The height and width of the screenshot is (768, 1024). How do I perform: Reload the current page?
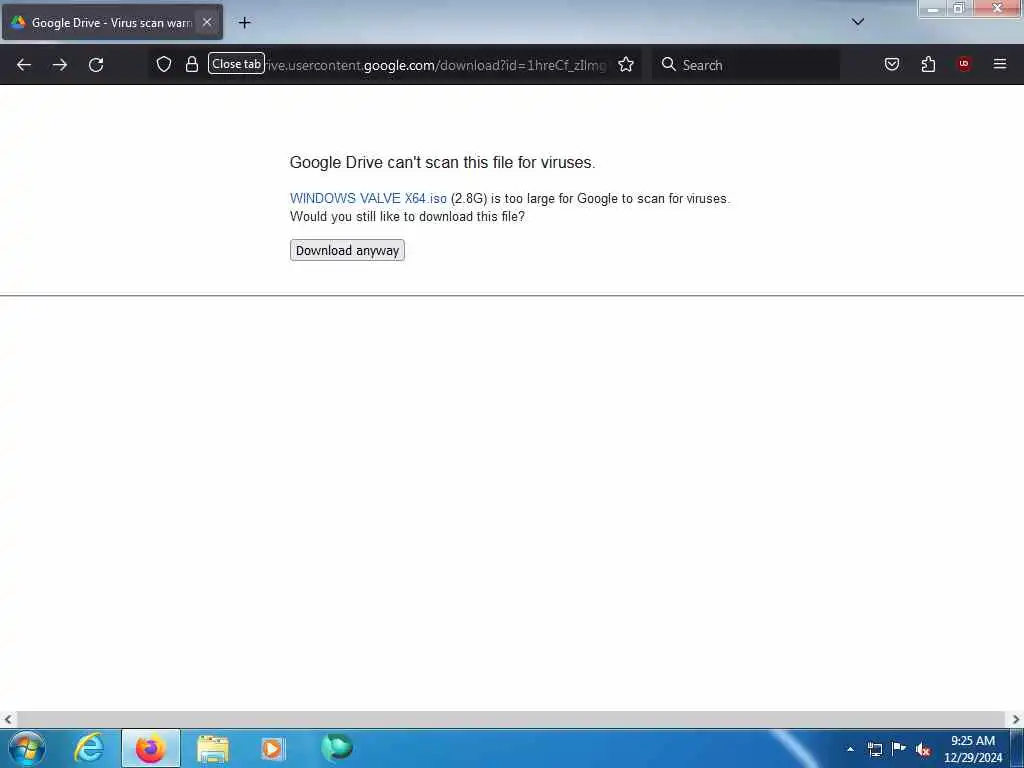pos(96,65)
